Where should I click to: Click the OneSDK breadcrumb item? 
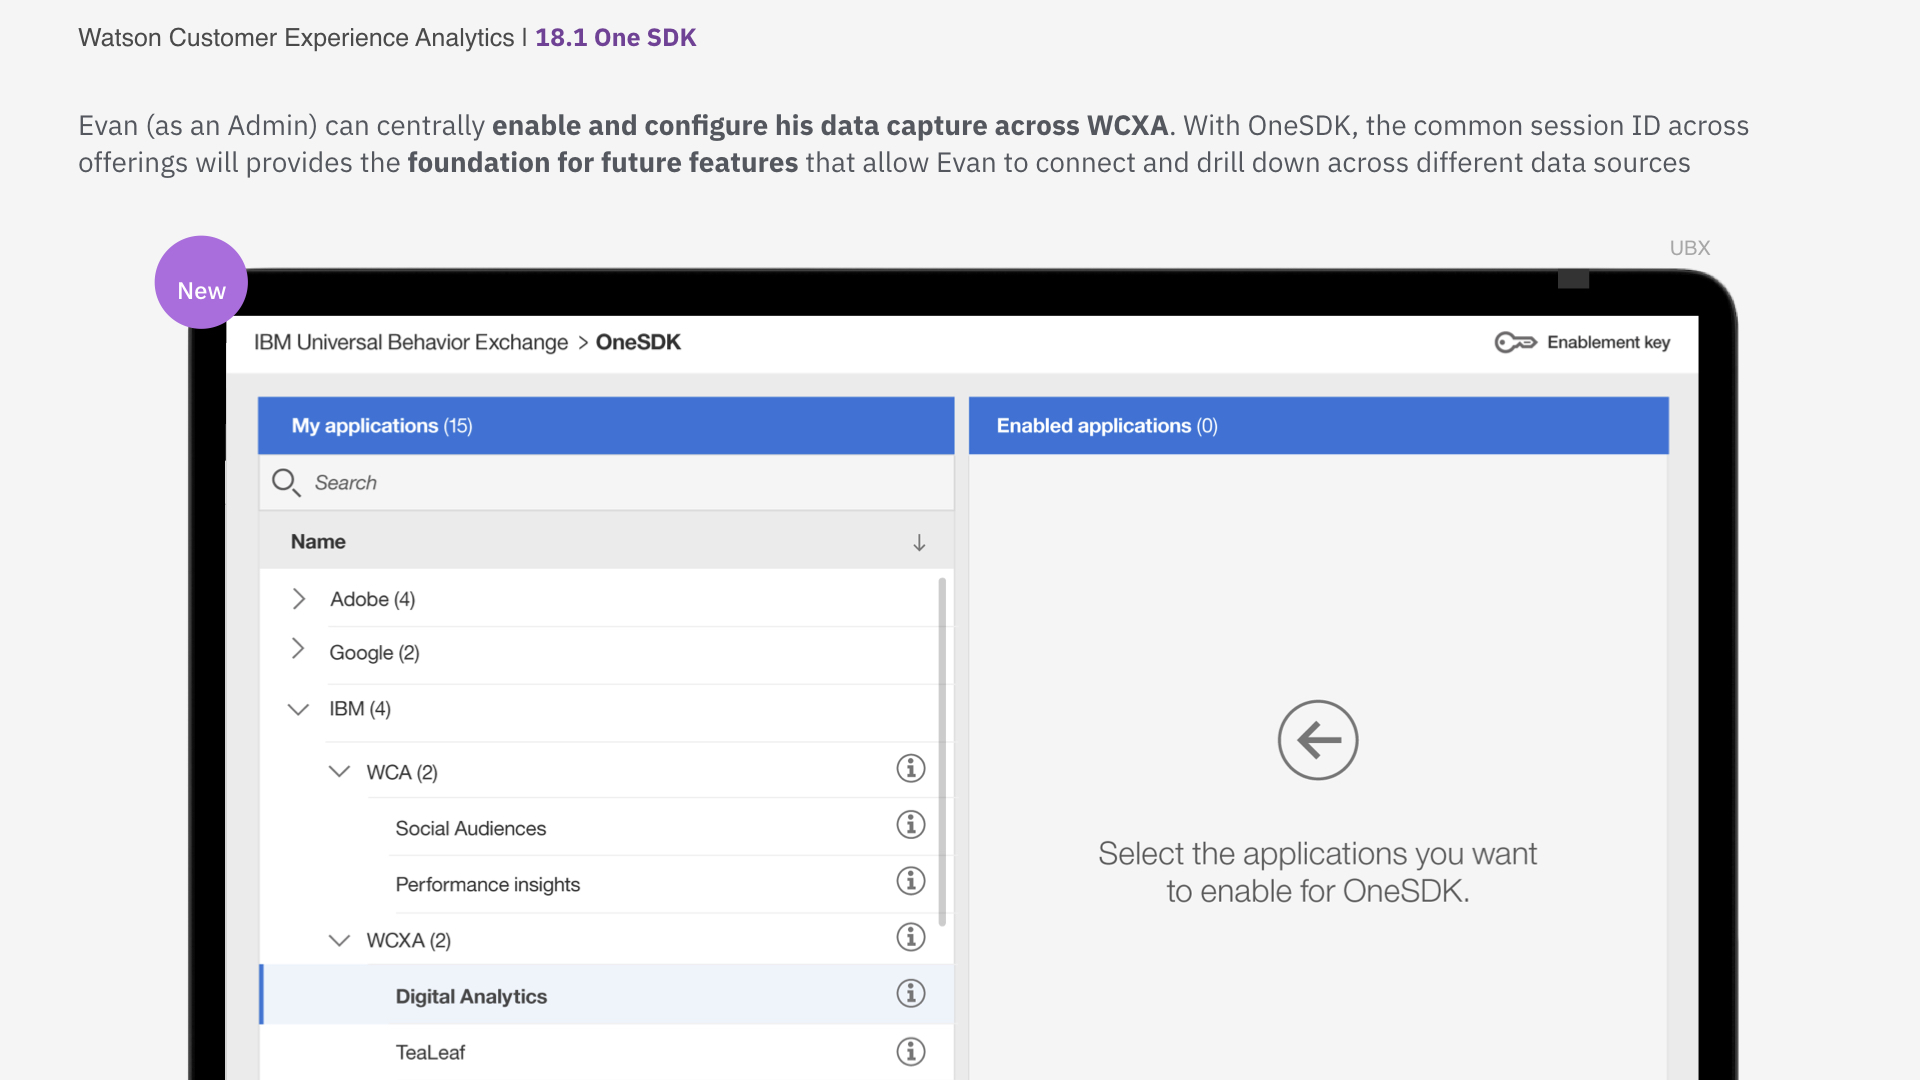[638, 343]
